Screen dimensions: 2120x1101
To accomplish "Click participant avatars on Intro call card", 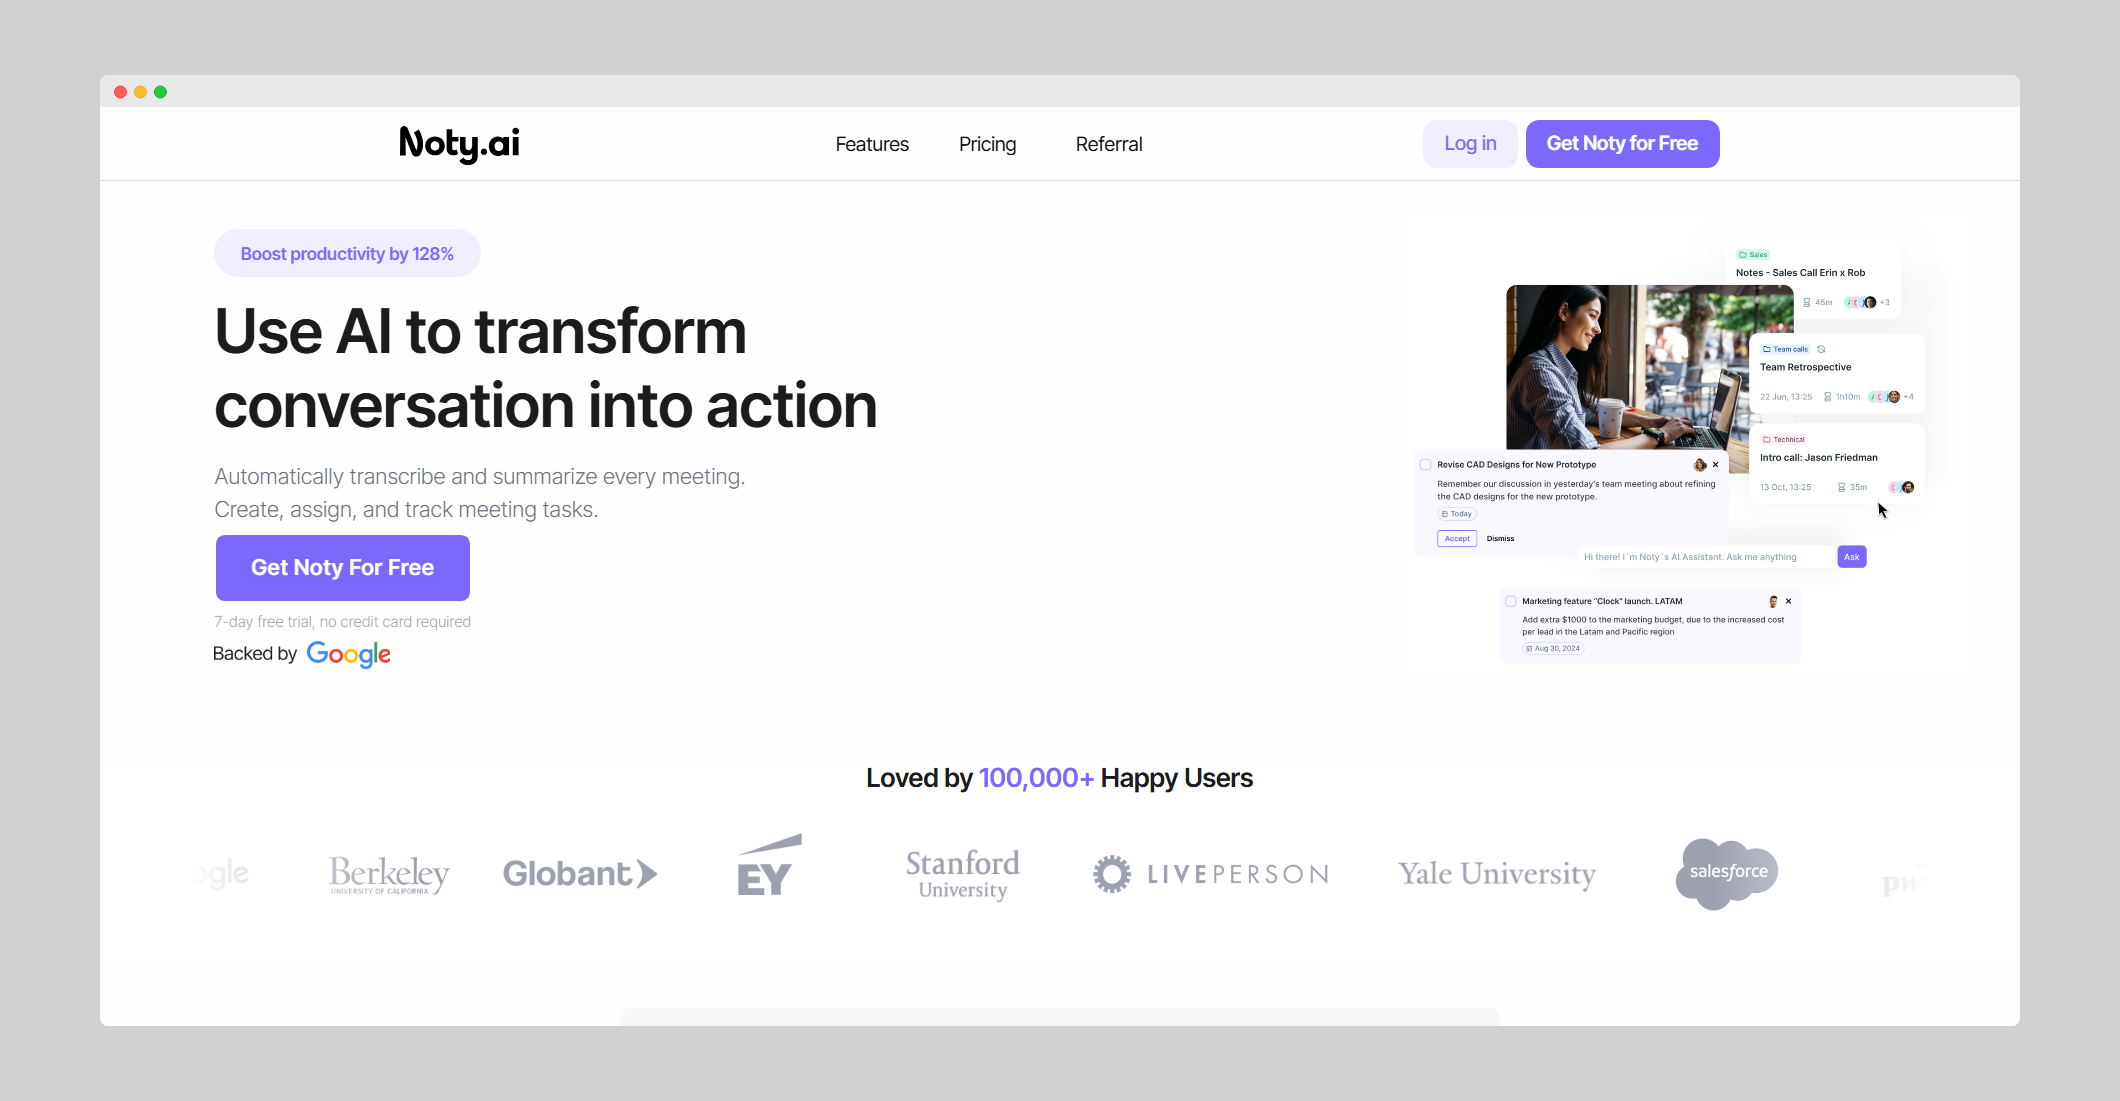I will [x=1901, y=487].
